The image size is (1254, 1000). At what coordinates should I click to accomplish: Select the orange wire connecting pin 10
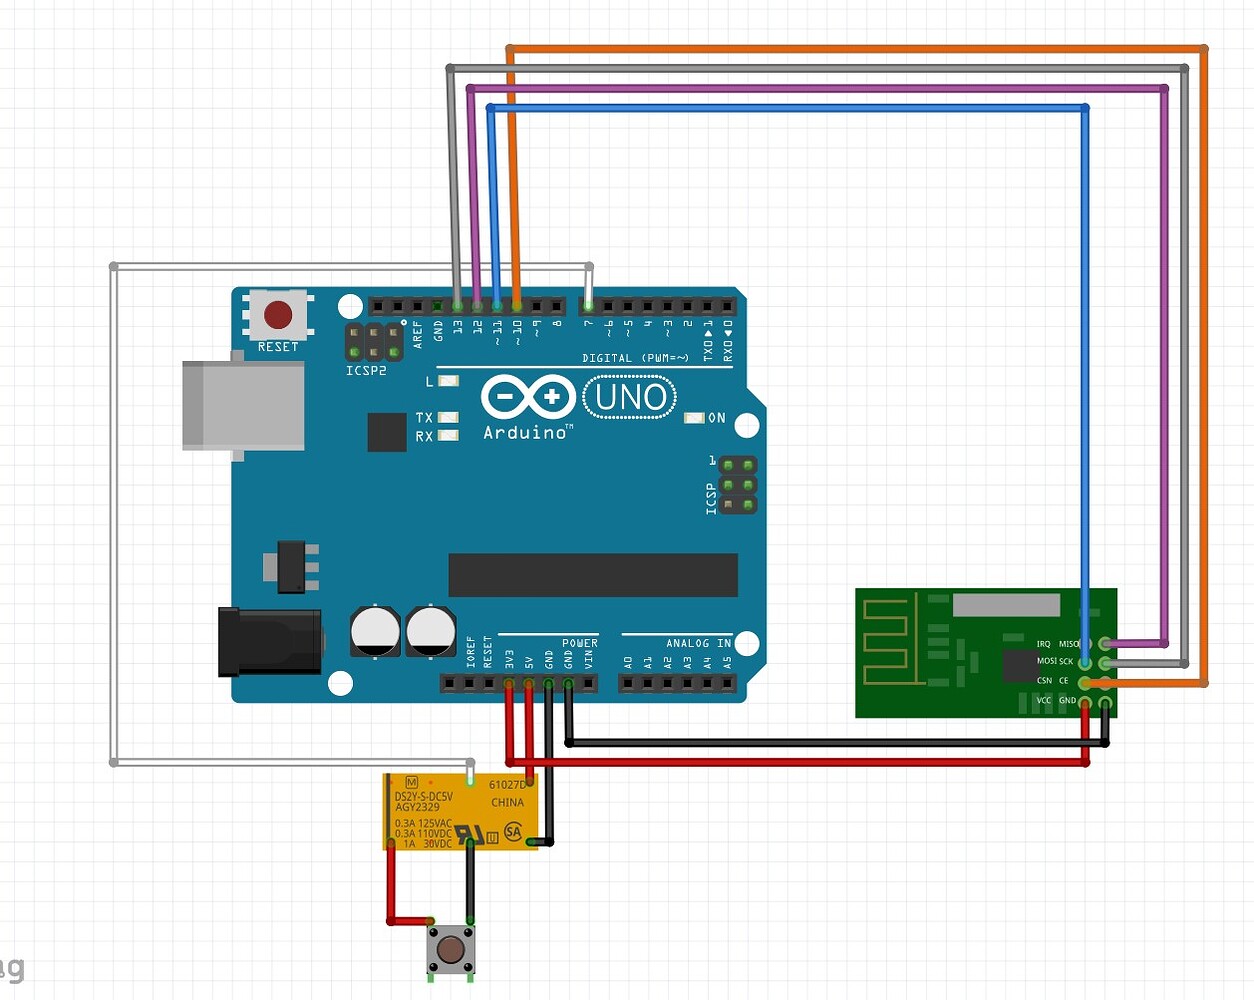[515, 200]
